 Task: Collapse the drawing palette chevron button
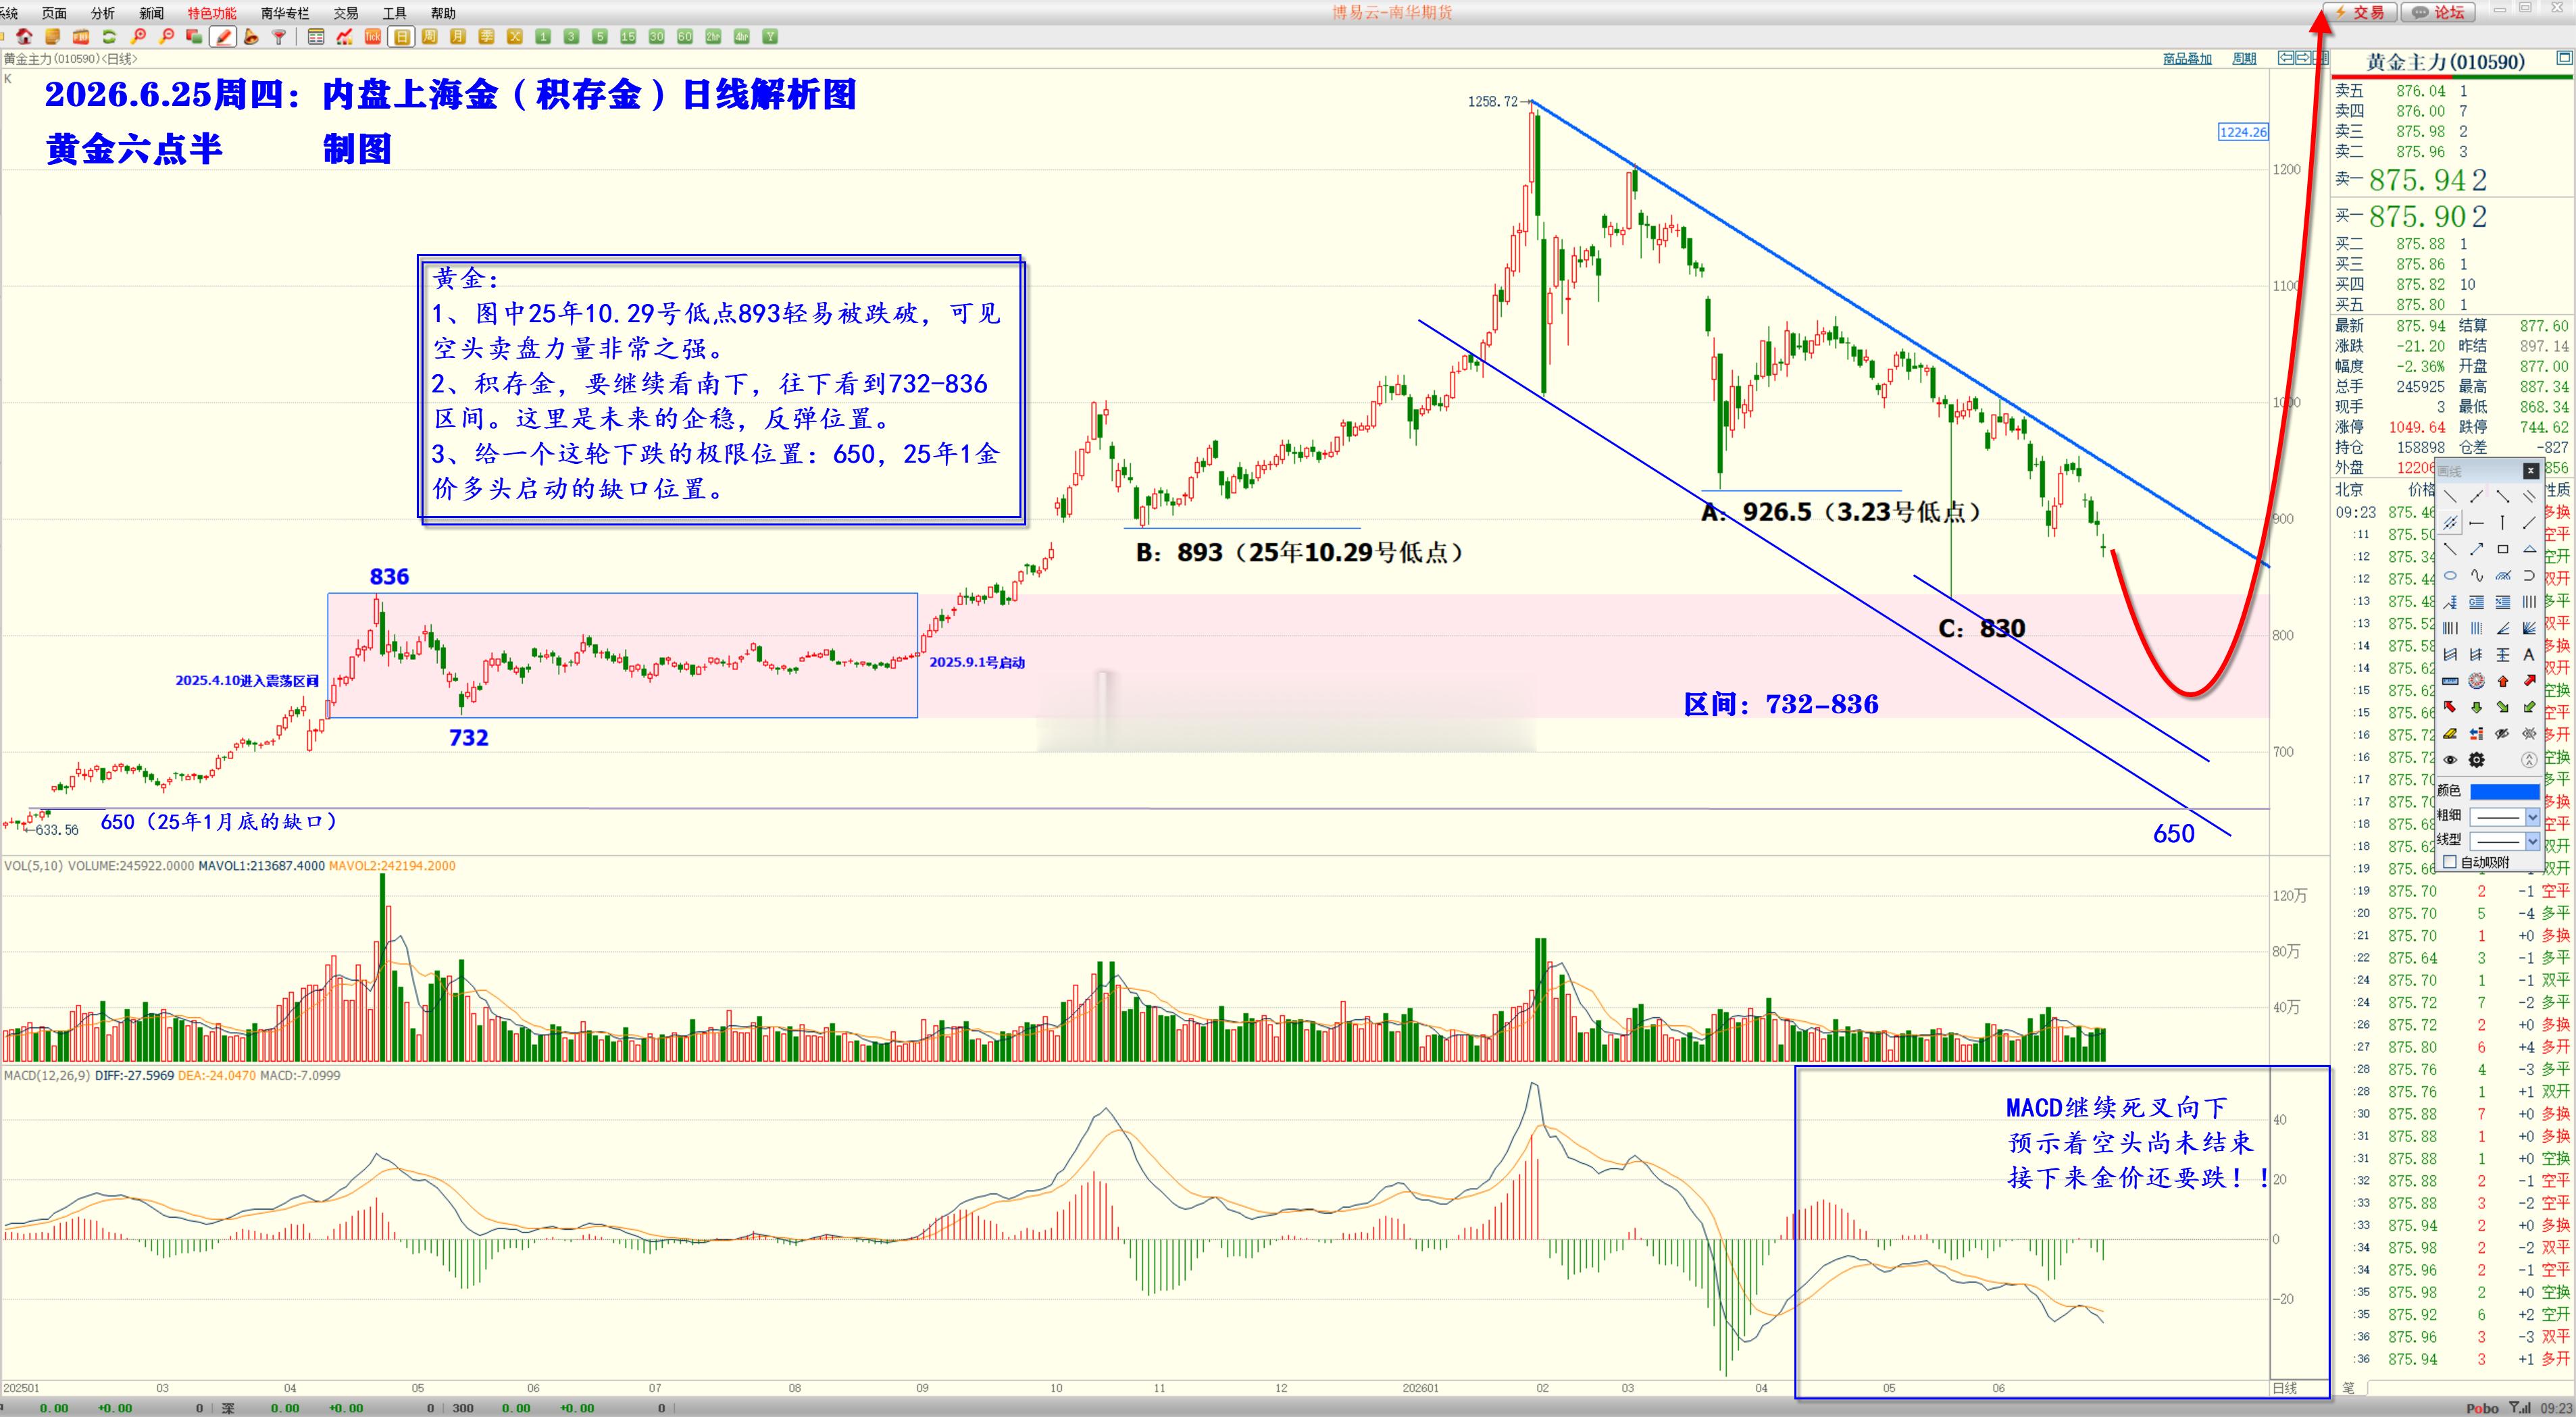[x=2530, y=760]
